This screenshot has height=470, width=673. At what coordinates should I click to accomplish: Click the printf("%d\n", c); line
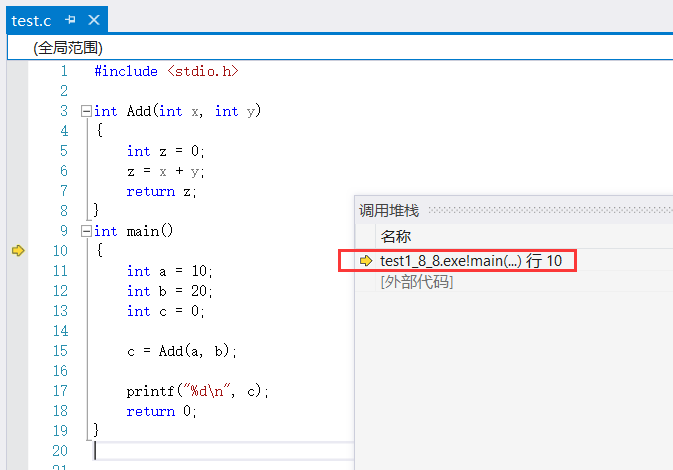coord(197,391)
